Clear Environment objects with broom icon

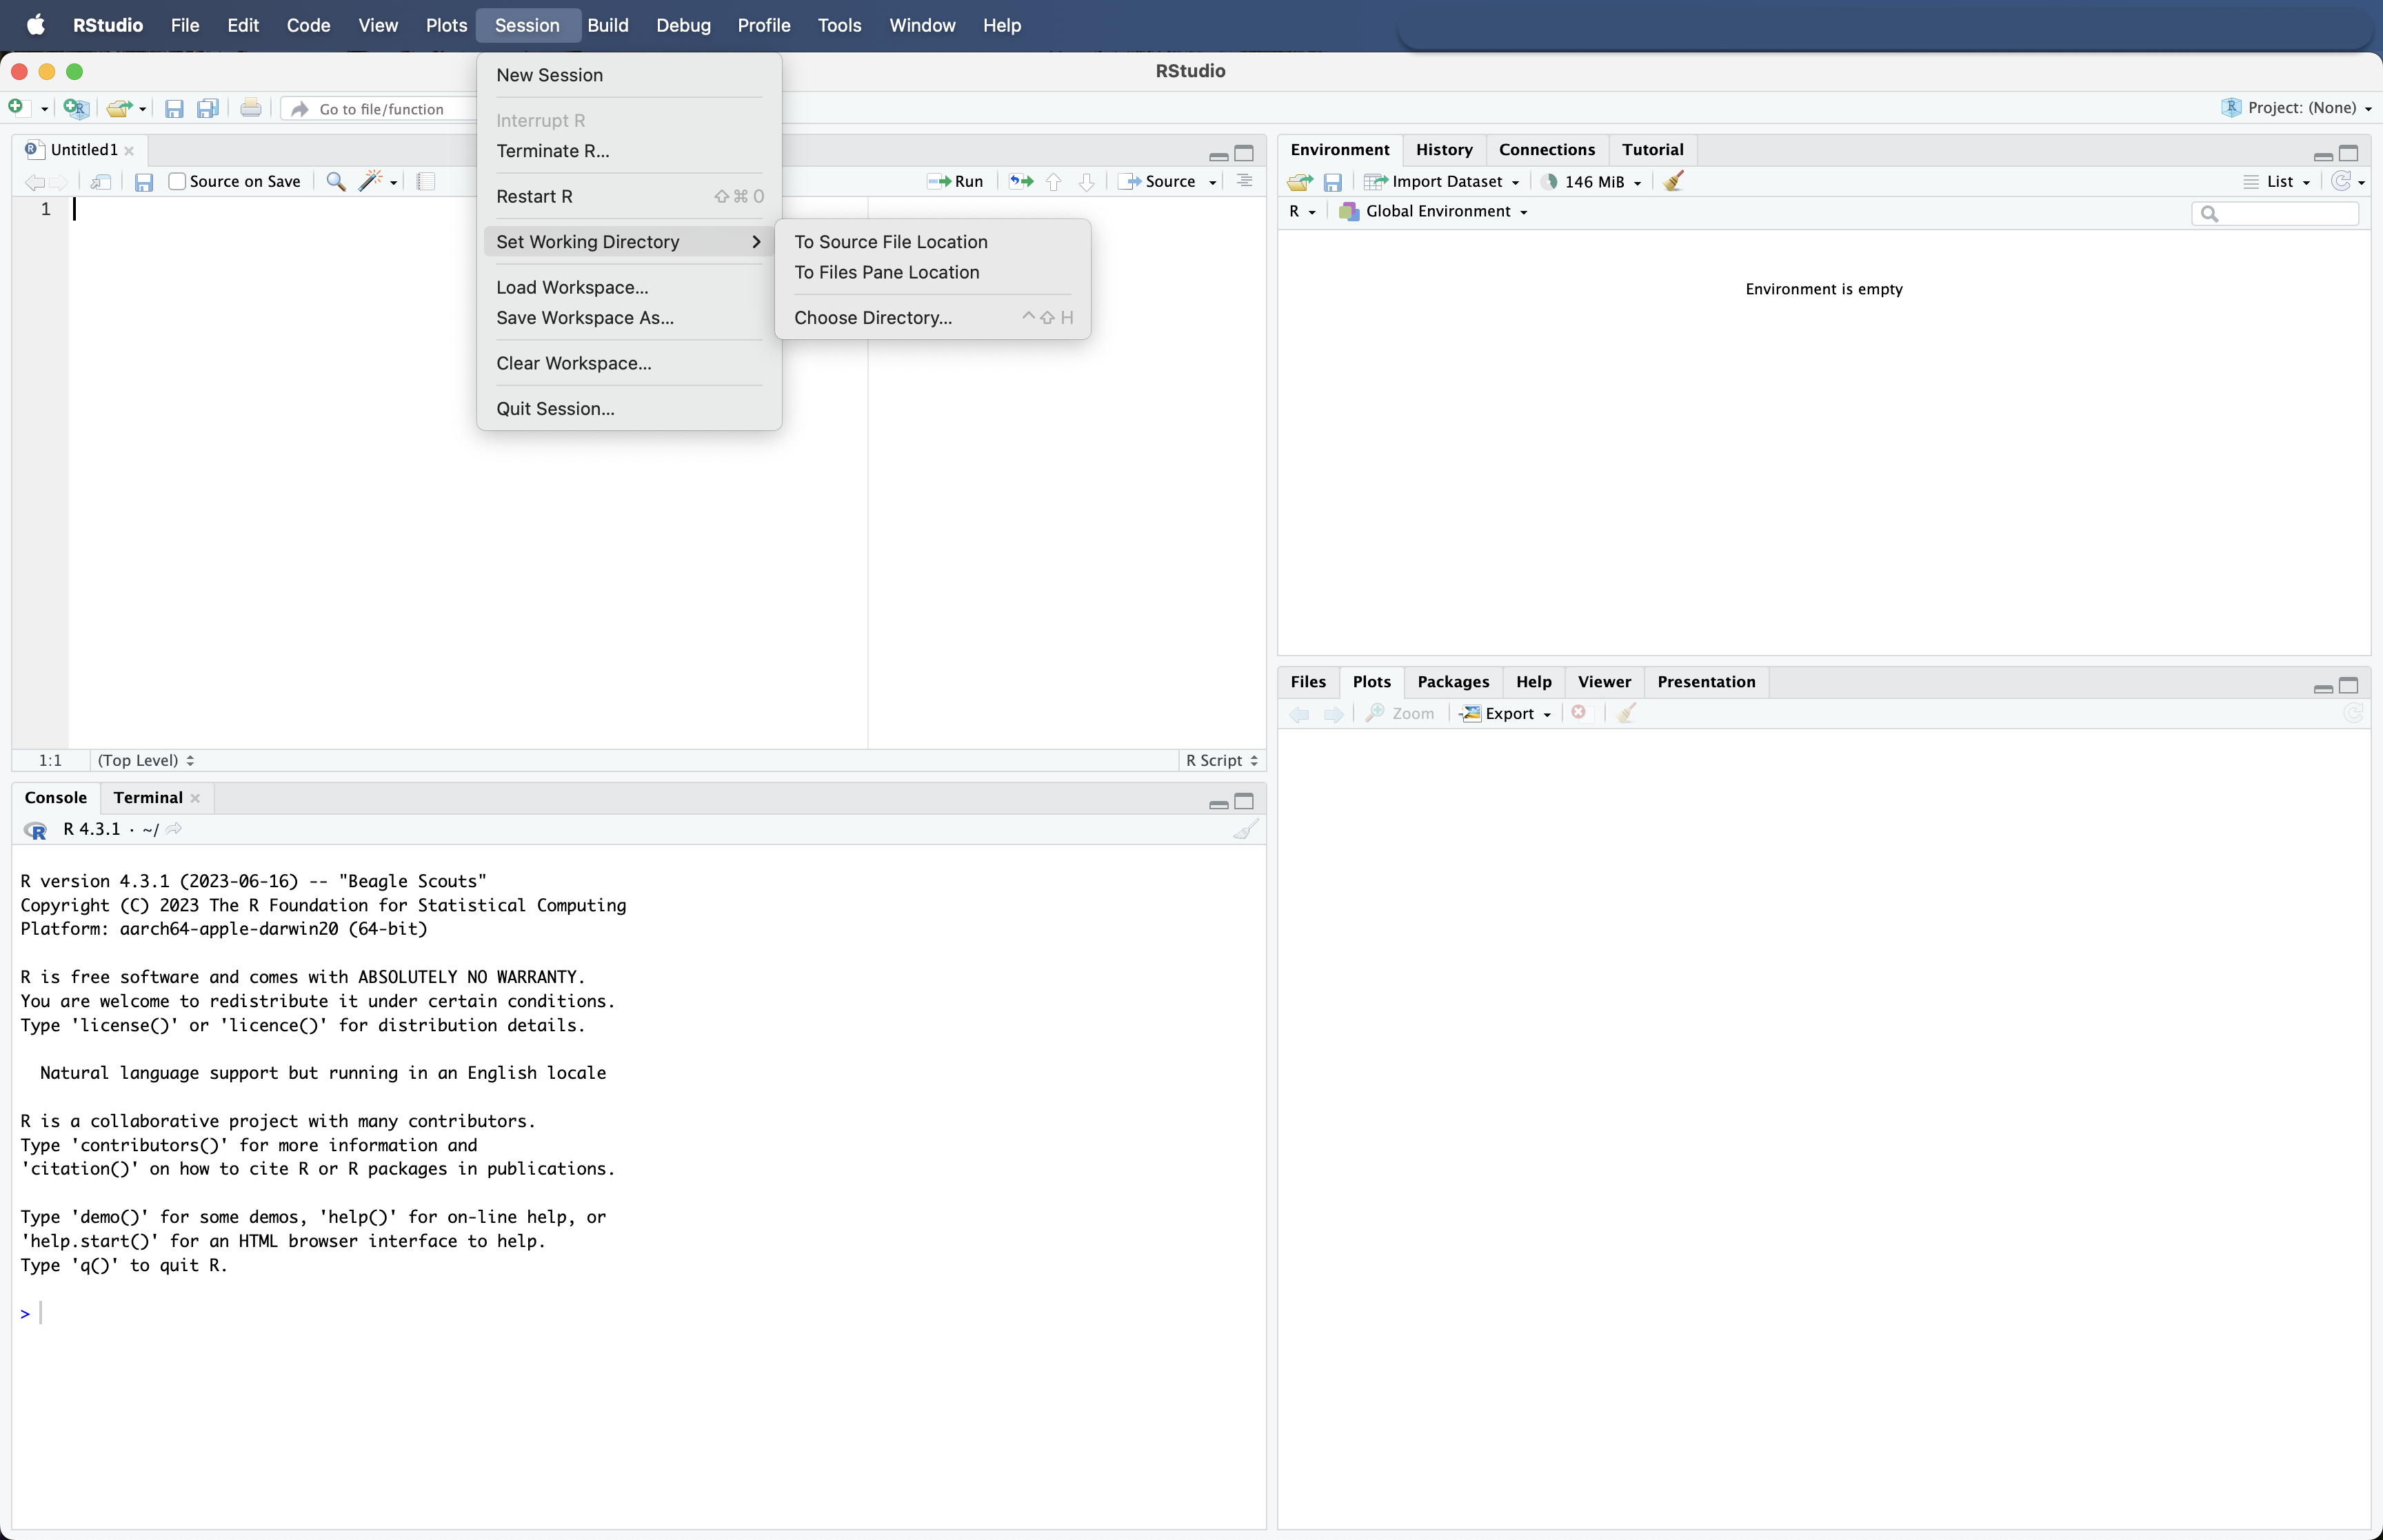pos(1674,181)
